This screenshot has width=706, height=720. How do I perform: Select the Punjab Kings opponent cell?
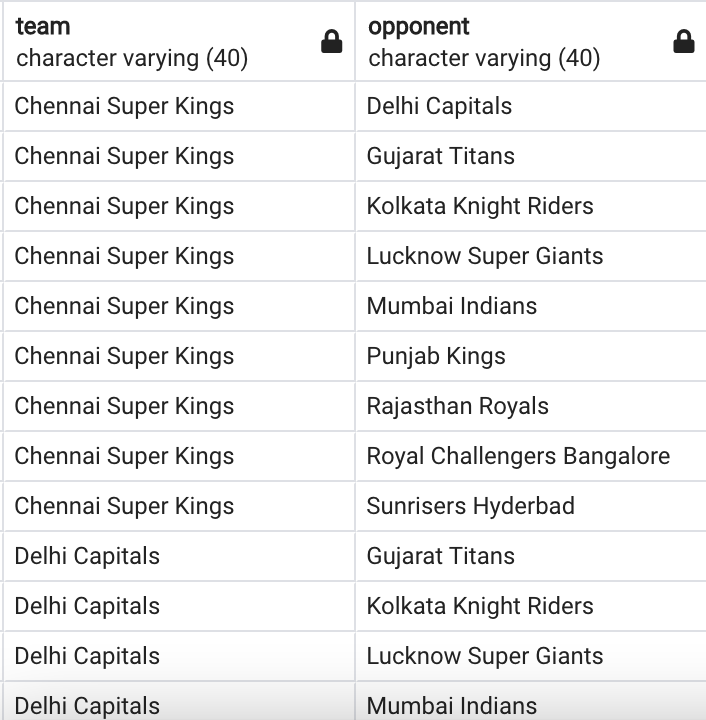(x=531, y=356)
